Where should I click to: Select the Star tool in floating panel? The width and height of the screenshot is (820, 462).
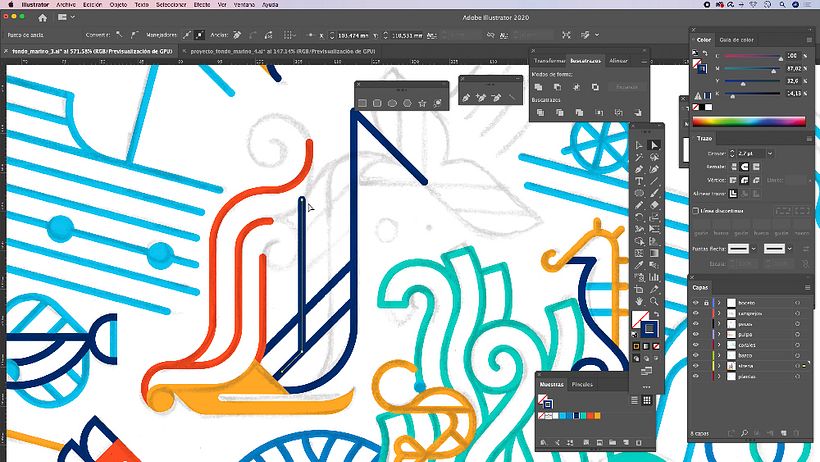click(x=422, y=103)
